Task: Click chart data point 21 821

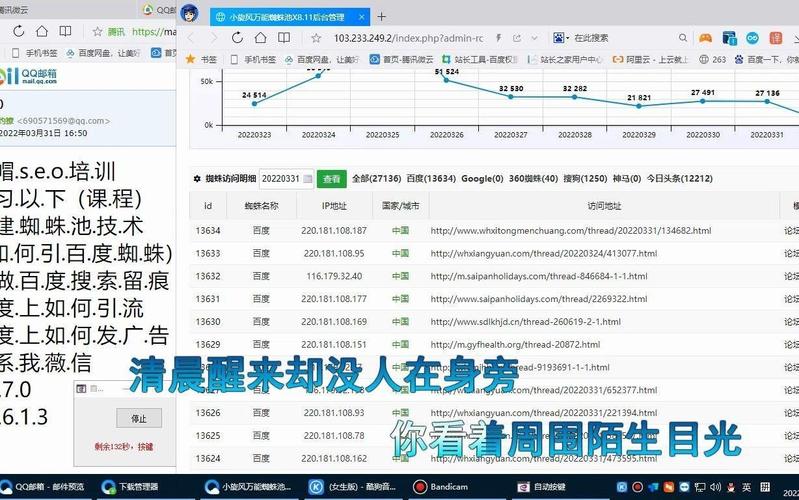Action: point(639,106)
